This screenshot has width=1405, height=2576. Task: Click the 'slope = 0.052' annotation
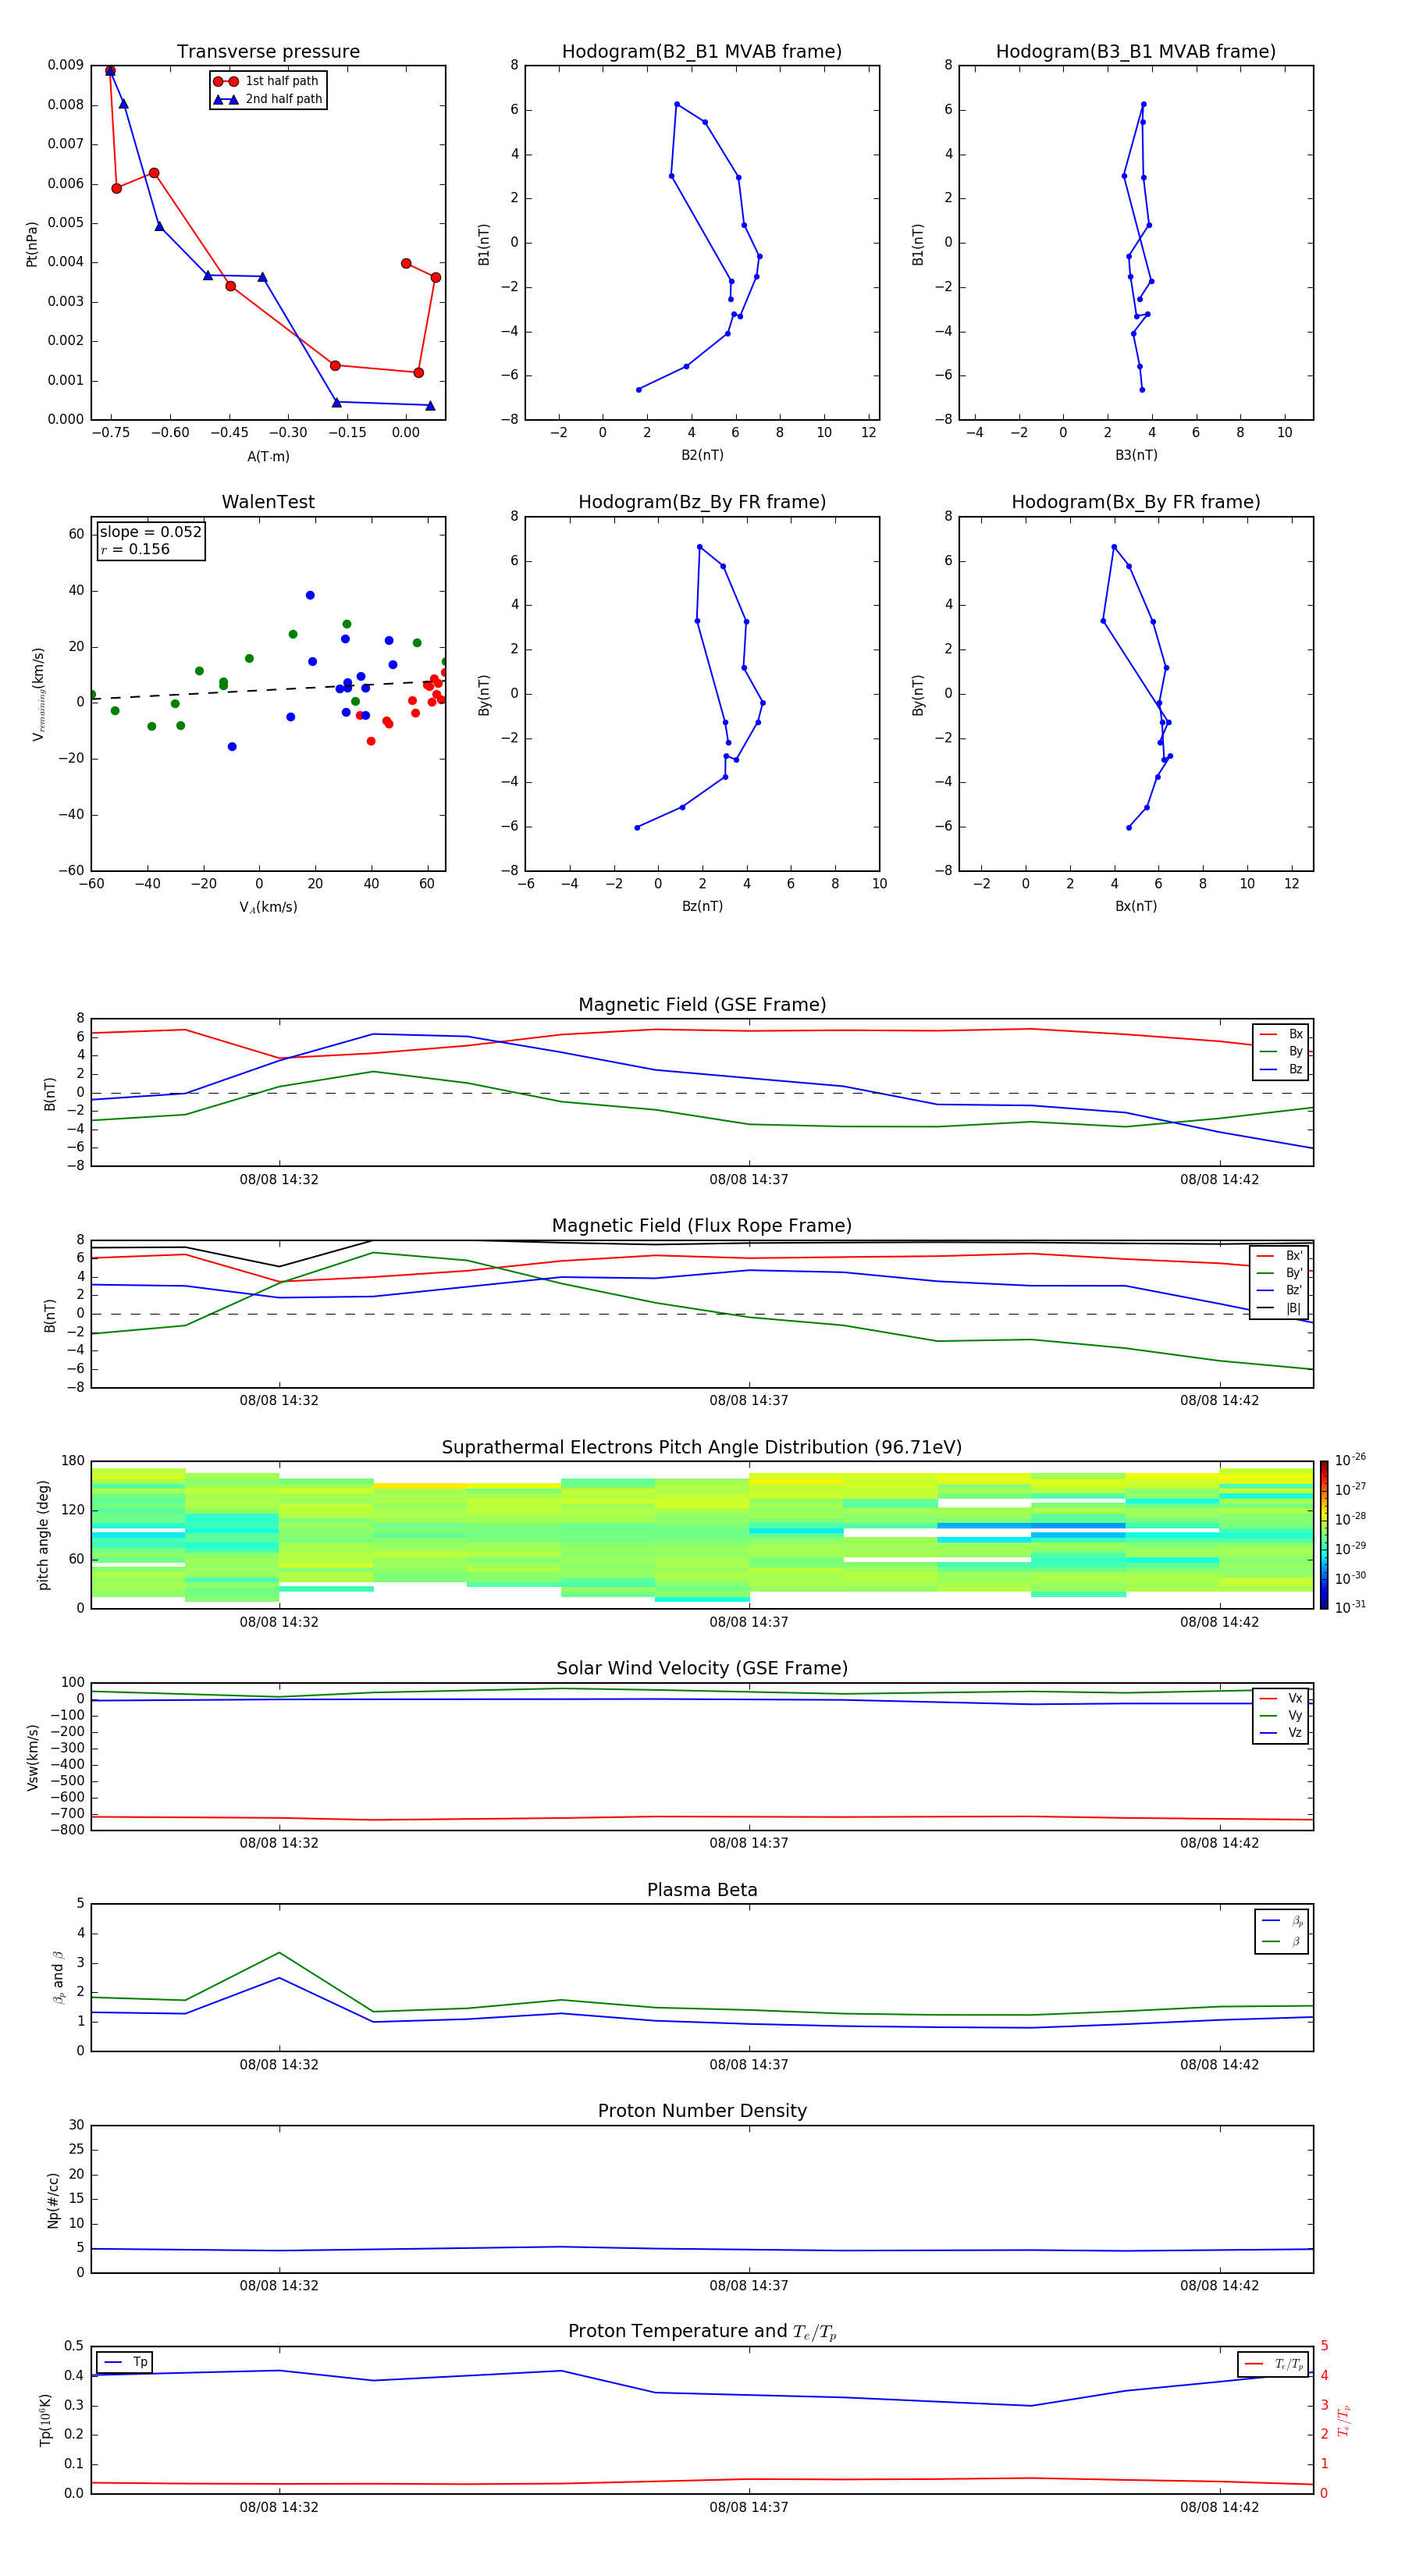point(151,532)
